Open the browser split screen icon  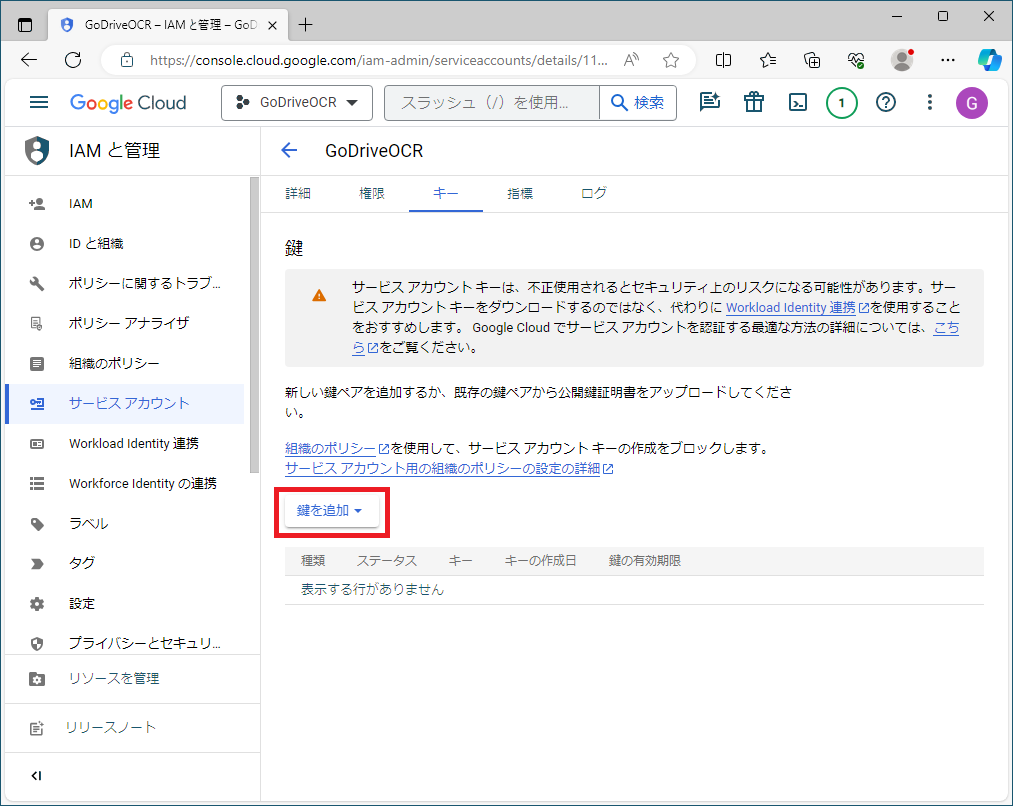click(724, 61)
